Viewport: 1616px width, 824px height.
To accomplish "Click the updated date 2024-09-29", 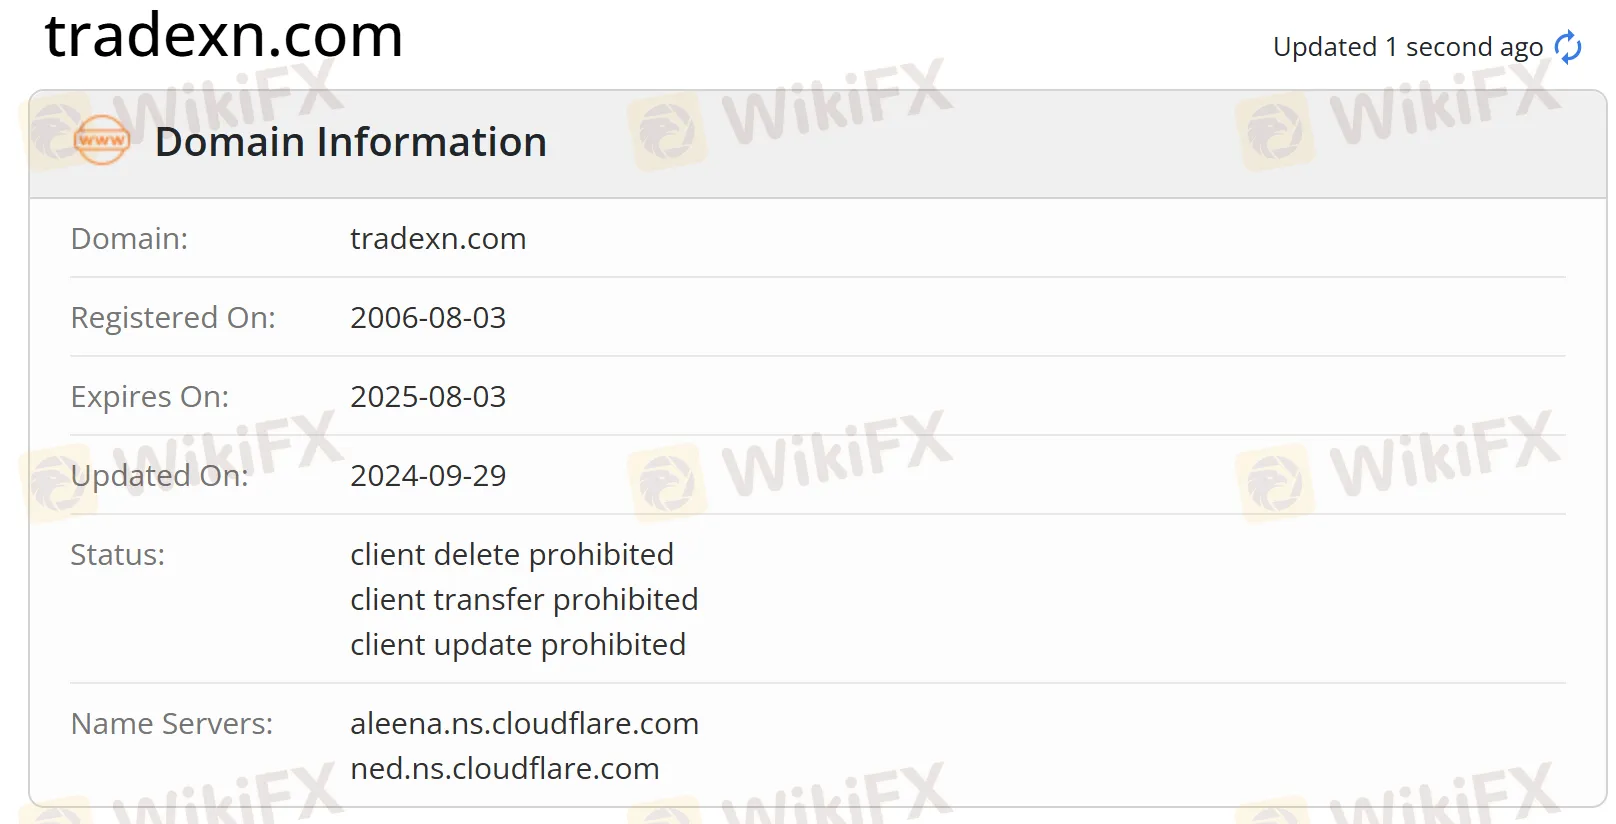I will pyautogui.click(x=428, y=476).
